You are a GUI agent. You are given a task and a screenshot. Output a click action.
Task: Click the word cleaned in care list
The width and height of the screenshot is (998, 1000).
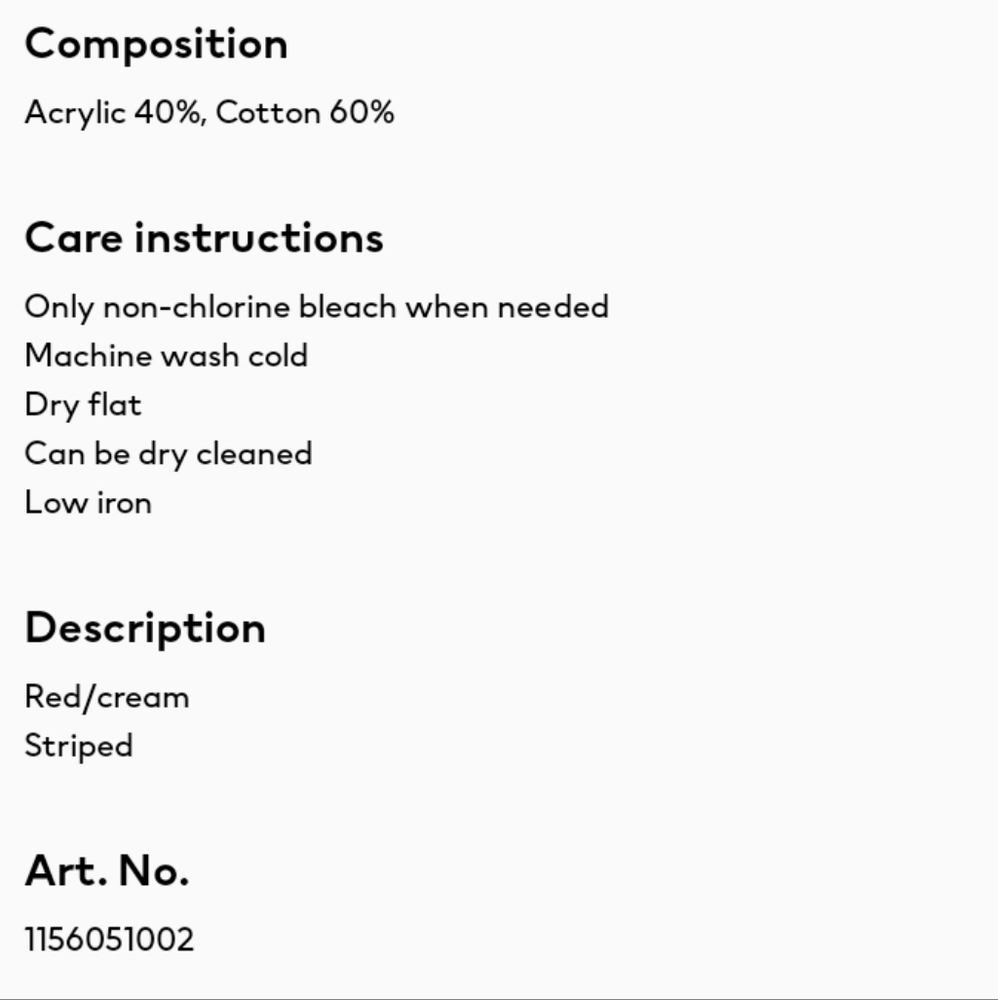(x=254, y=454)
